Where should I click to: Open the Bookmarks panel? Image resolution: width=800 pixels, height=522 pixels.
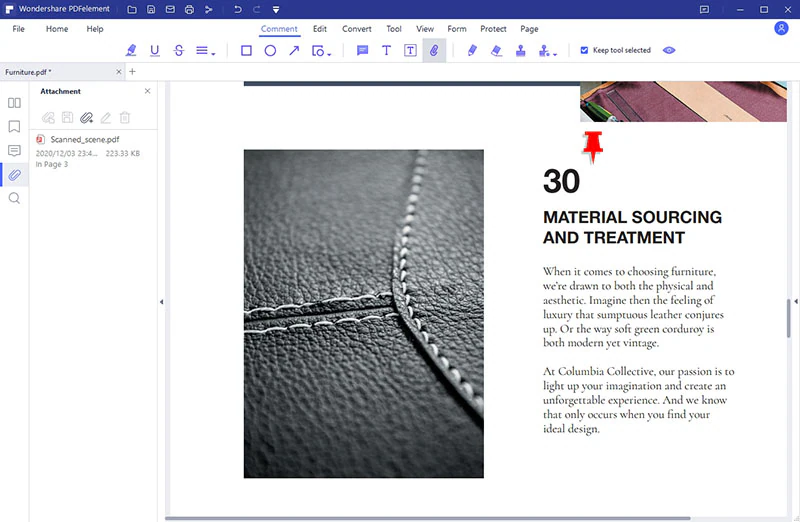[14, 127]
